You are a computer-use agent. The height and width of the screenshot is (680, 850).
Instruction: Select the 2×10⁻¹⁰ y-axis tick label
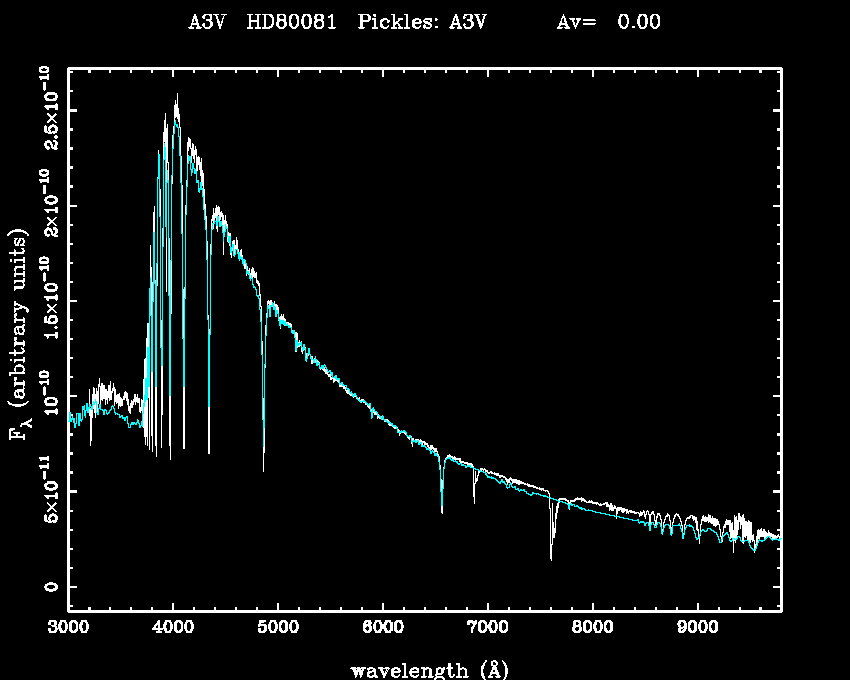pyautogui.click(x=48, y=205)
